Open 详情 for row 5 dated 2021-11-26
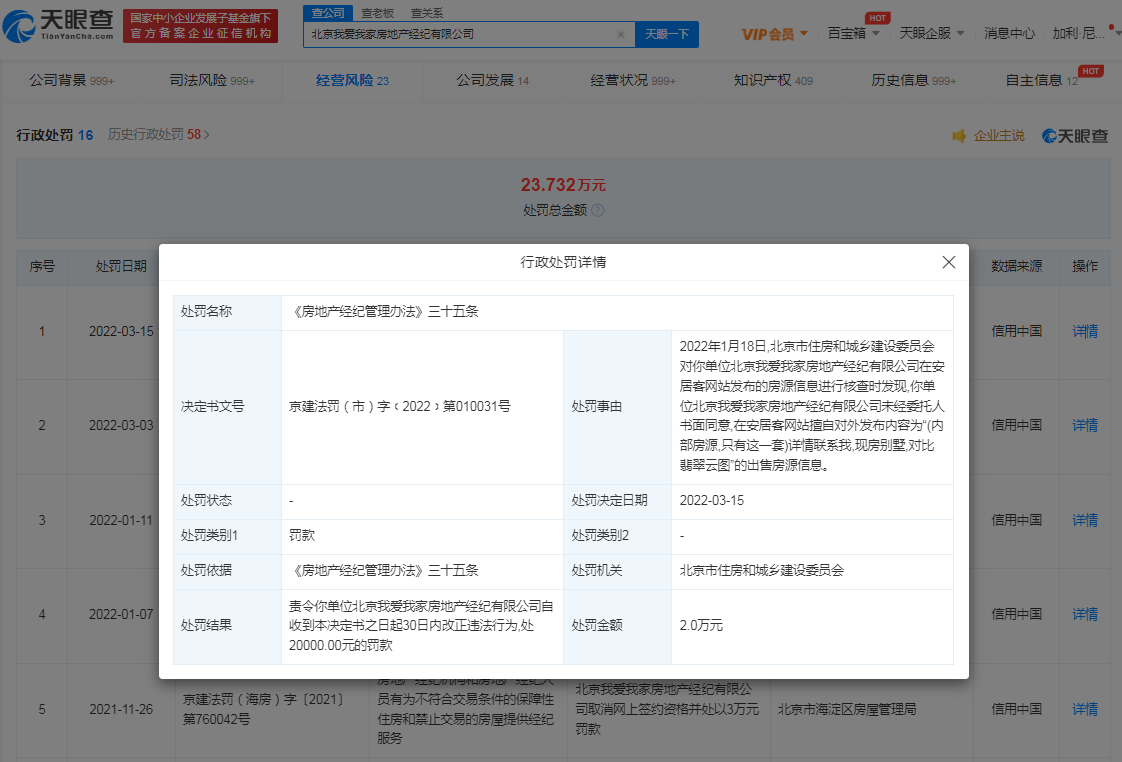Image resolution: width=1122 pixels, height=762 pixels. (x=1085, y=710)
